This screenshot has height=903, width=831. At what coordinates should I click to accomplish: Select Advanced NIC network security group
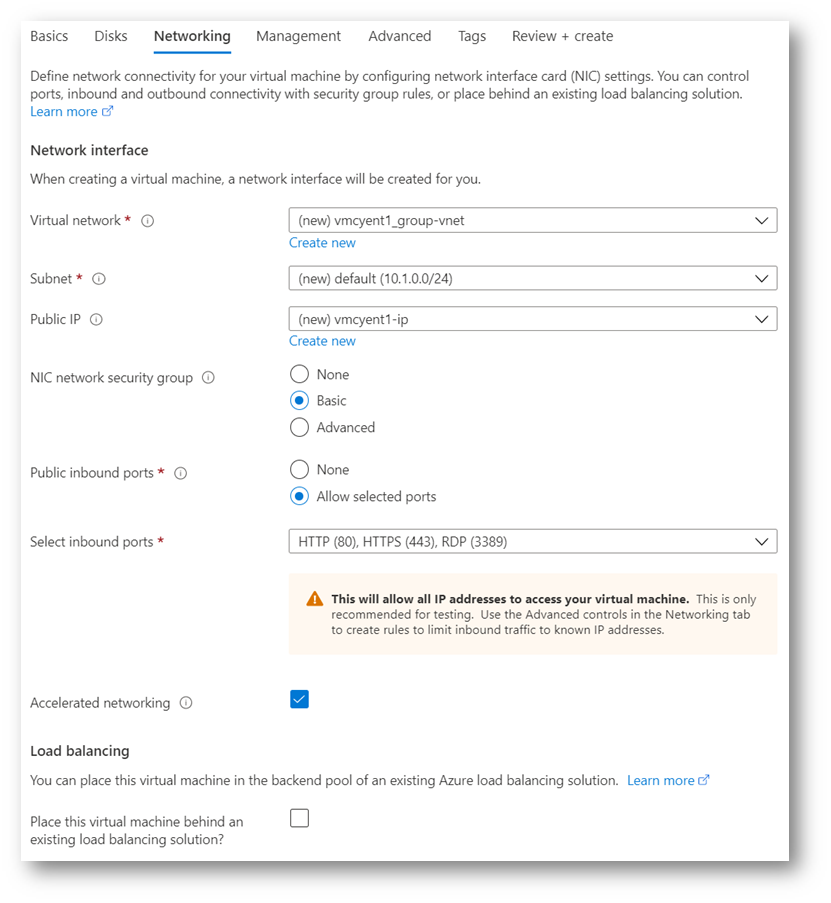point(299,427)
